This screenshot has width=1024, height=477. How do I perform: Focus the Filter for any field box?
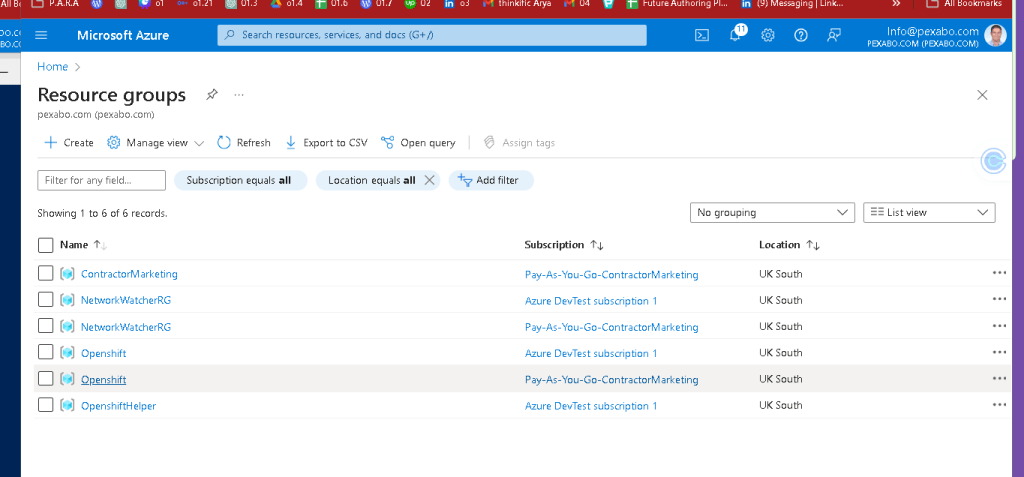101,180
